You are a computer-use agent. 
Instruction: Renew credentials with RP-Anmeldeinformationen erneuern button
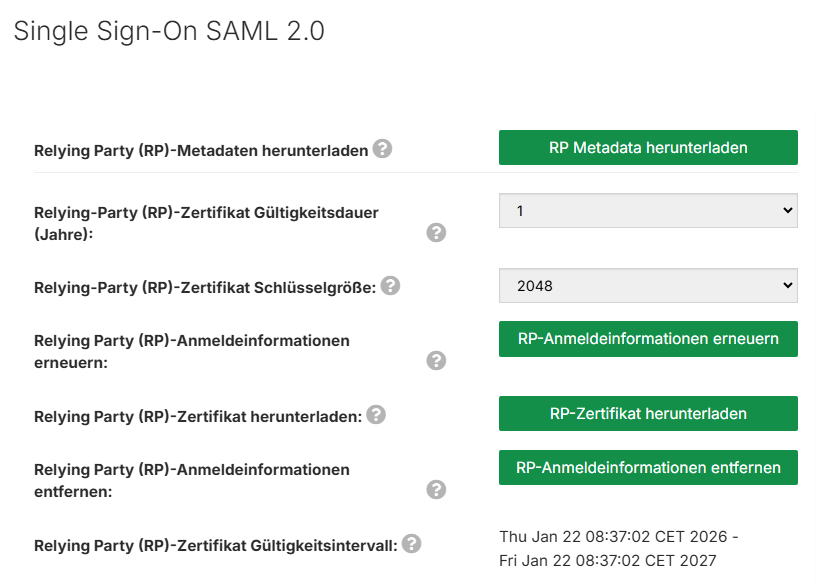648,338
